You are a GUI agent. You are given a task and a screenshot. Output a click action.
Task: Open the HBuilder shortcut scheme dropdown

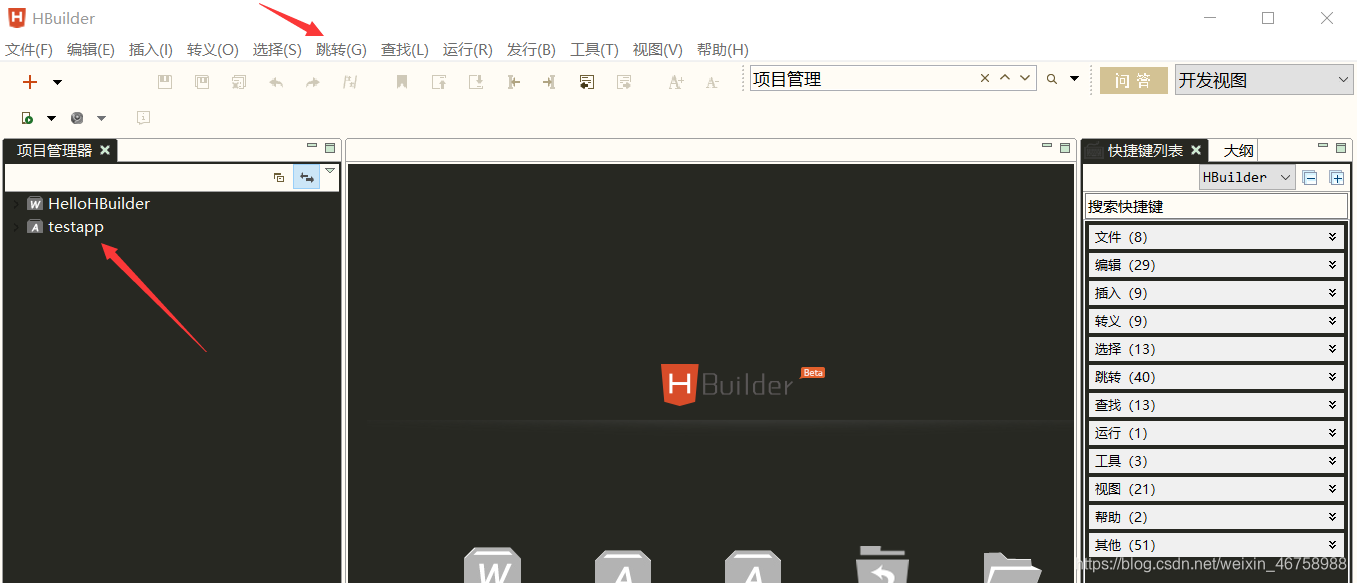(x=1247, y=177)
